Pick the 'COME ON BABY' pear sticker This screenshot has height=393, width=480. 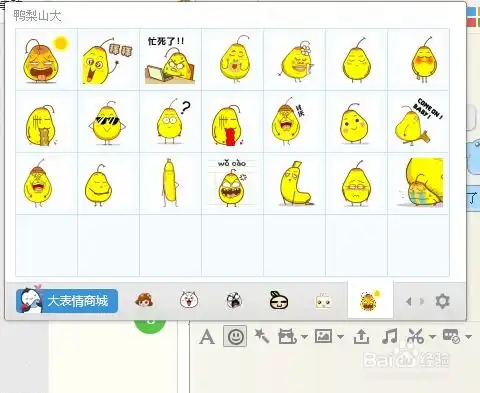418,122
